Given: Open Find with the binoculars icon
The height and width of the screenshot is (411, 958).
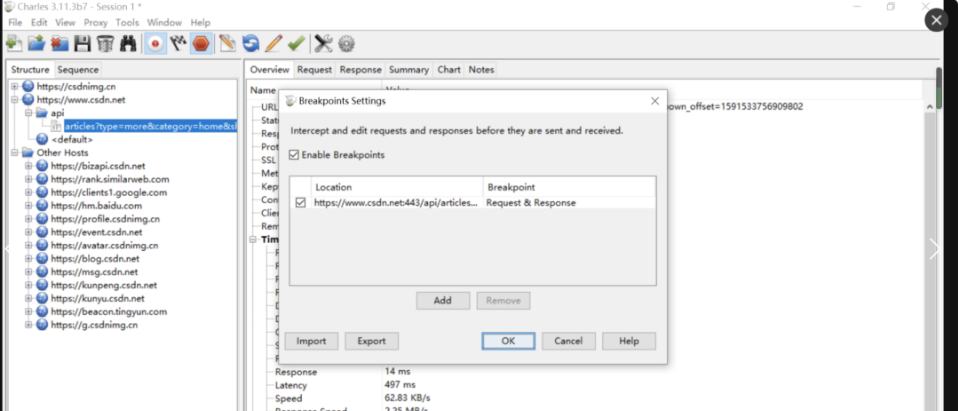Looking at the screenshot, I should pyautogui.click(x=128, y=44).
